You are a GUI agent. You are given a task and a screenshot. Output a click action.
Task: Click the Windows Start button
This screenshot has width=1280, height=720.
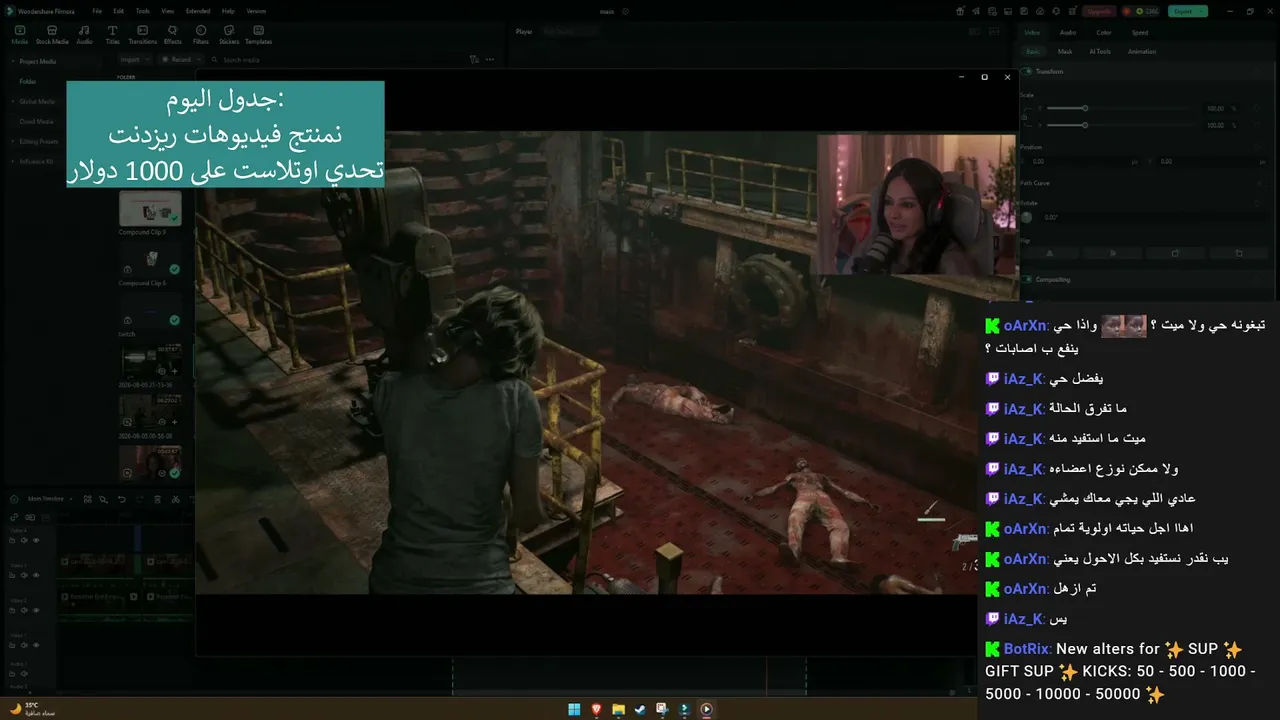[x=575, y=709]
